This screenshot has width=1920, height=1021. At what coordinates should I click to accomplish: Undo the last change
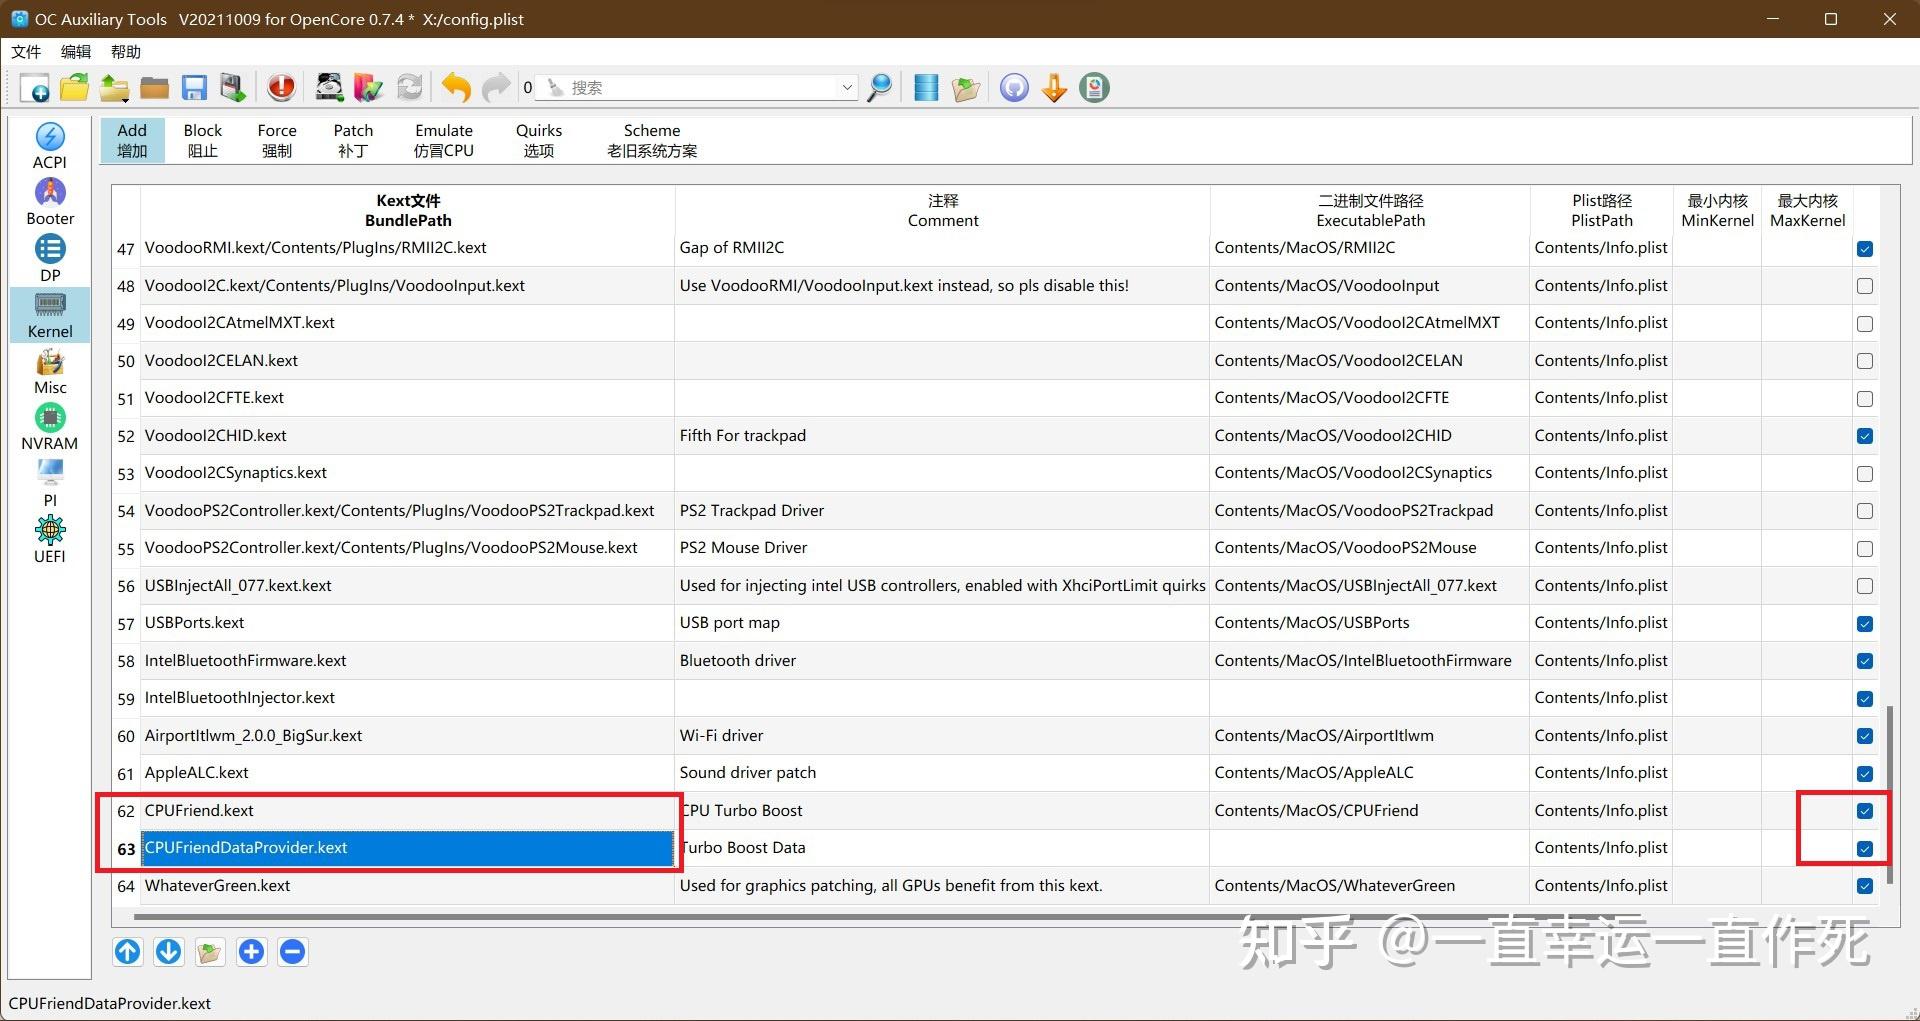[456, 88]
